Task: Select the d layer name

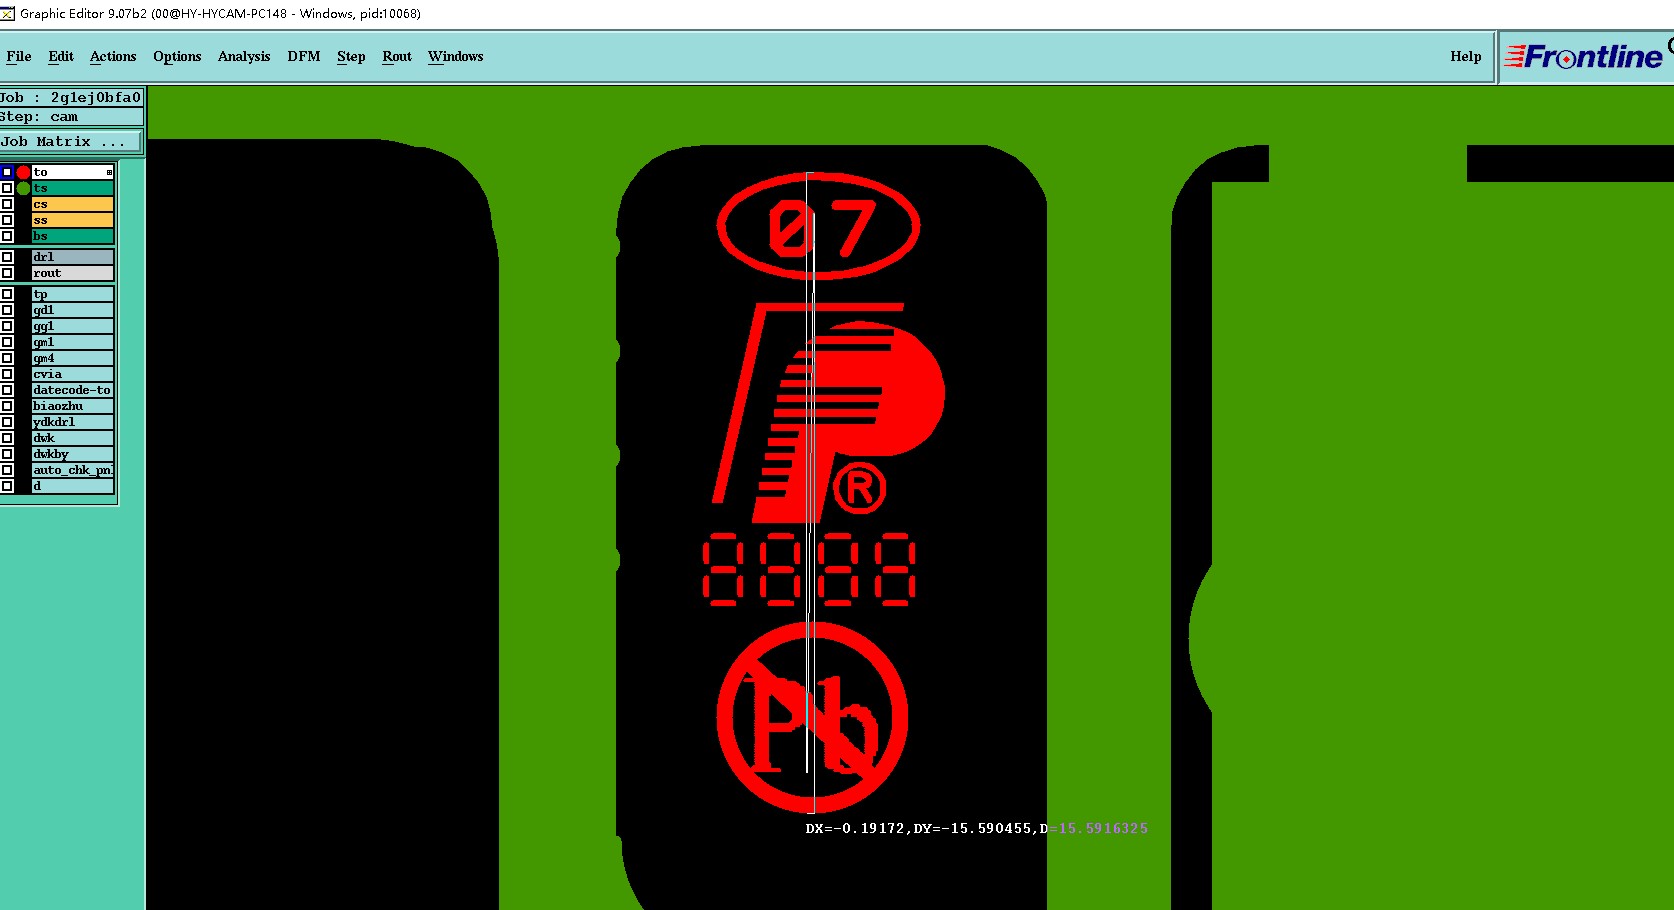Action: (72, 486)
